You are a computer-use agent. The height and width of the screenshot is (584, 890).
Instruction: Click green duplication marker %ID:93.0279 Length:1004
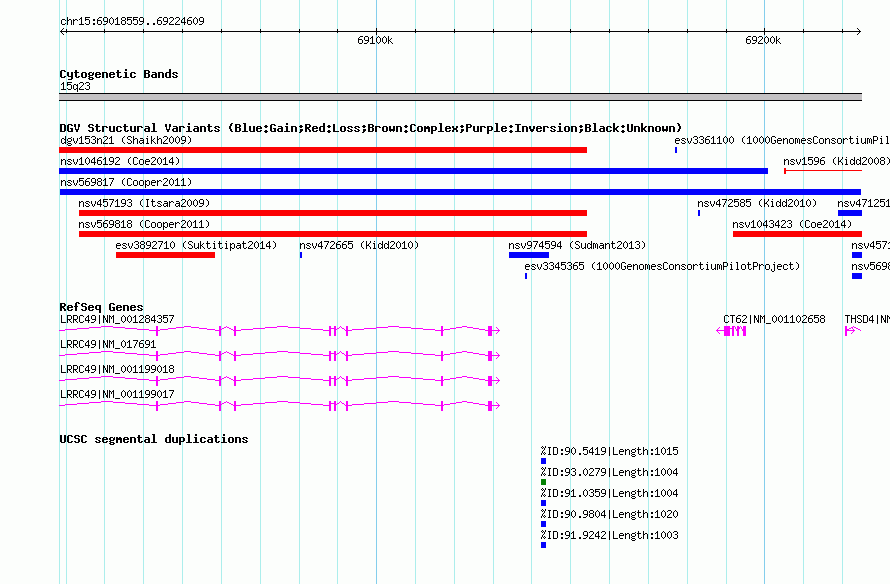tap(543, 482)
